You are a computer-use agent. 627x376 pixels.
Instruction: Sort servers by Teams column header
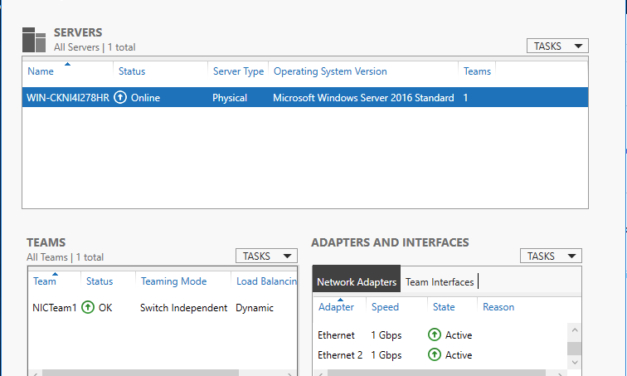click(477, 71)
